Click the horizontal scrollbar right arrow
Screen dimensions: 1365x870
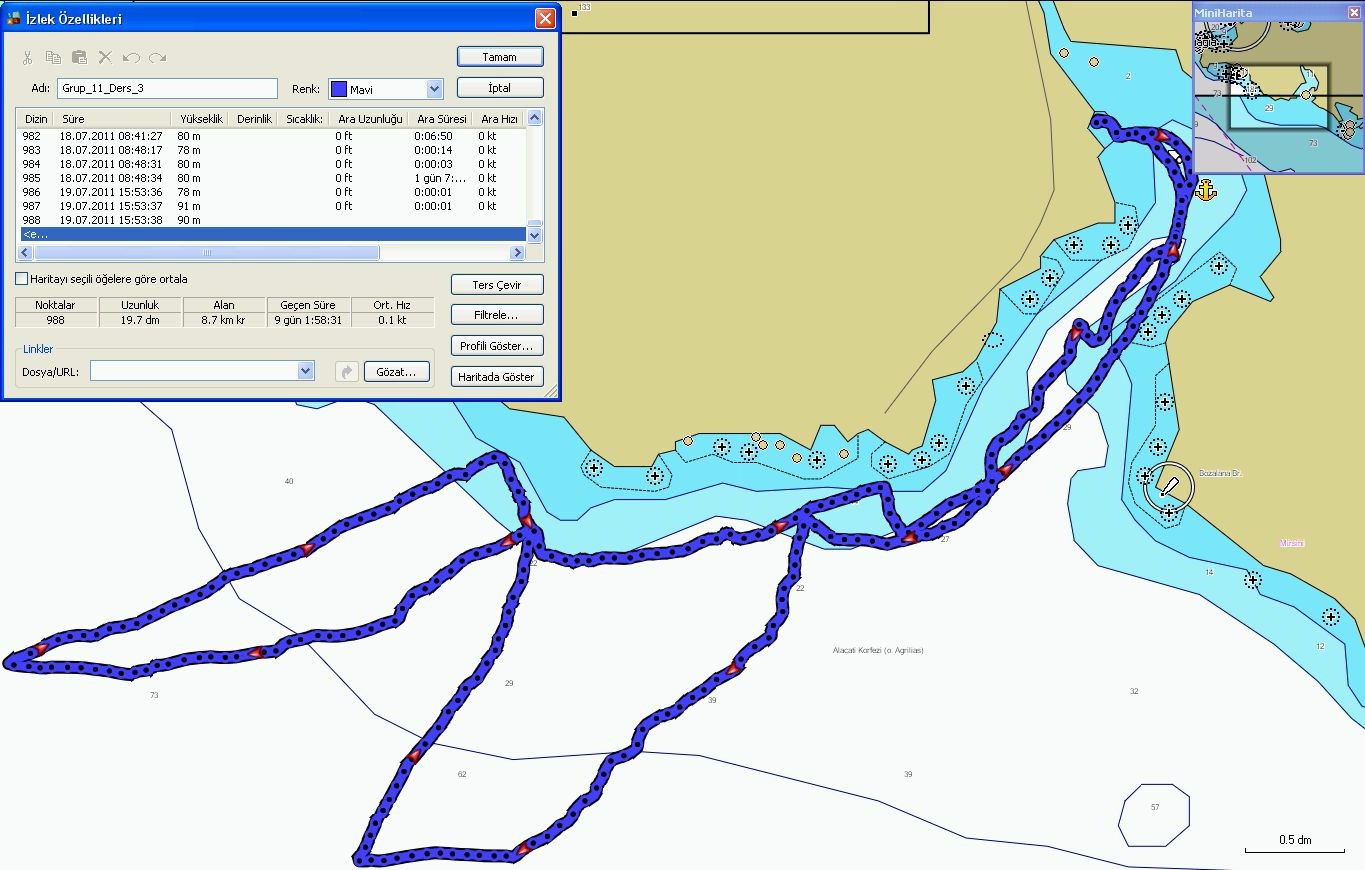point(517,253)
